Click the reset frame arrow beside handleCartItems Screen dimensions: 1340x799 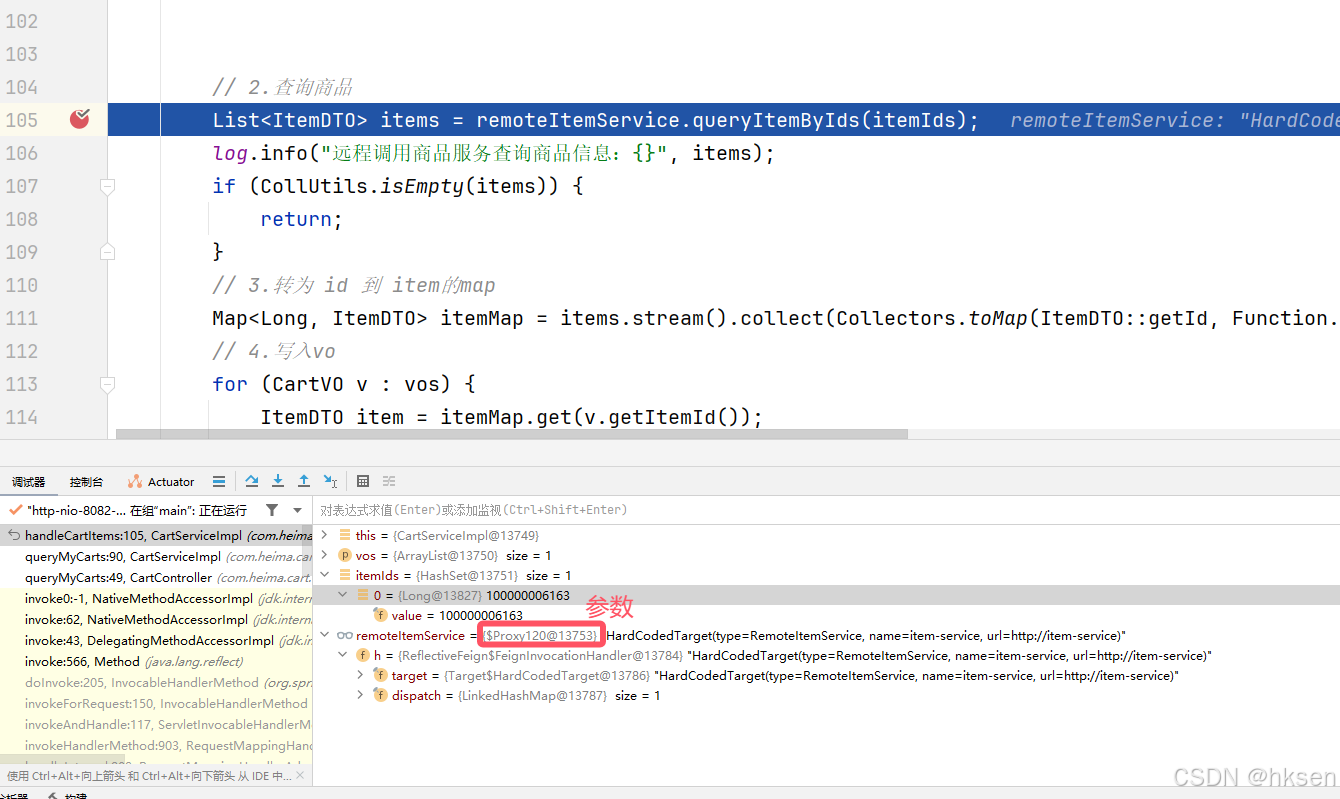pyautogui.click(x=15, y=534)
